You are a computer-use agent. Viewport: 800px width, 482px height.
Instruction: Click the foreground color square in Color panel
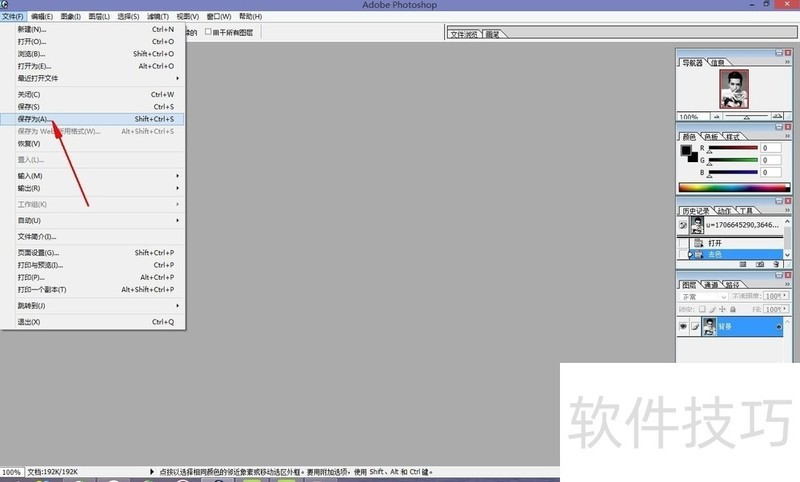pyautogui.click(x=686, y=150)
